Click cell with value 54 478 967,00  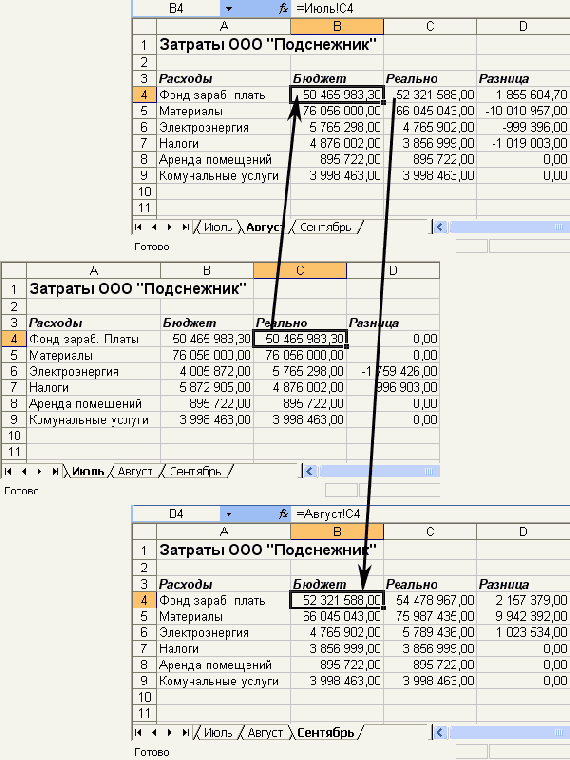(430, 600)
